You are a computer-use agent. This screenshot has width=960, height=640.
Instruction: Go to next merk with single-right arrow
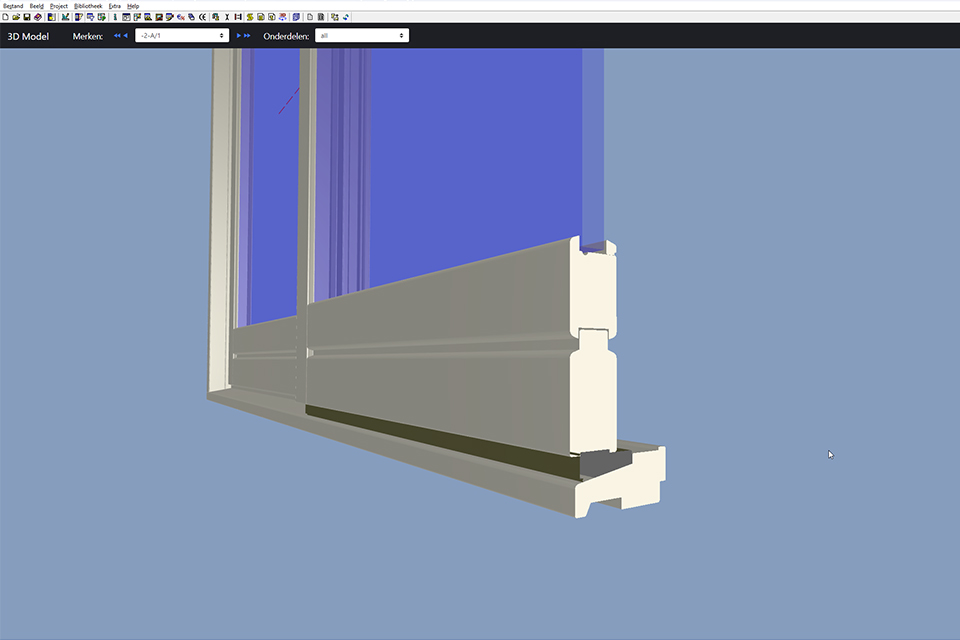(x=238, y=36)
